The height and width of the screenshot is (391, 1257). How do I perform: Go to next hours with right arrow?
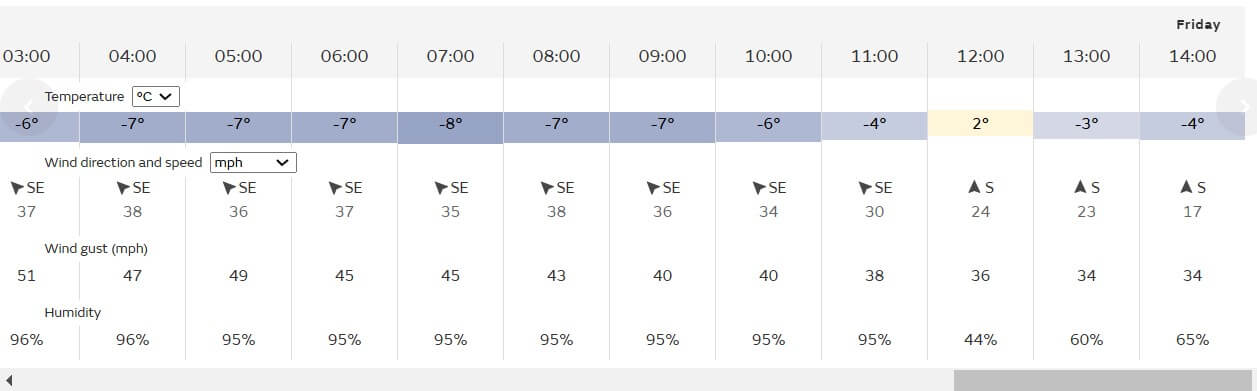[x=1238, y=103]
